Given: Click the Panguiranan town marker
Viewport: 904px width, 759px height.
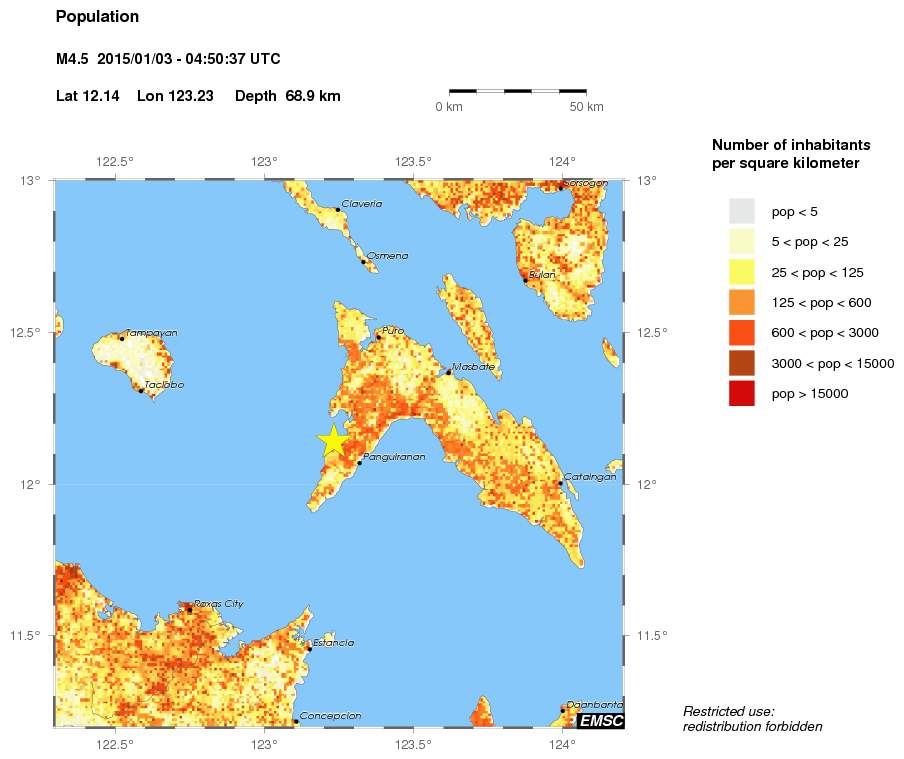Looking at the screenshot, I should (x=359, y=461).
